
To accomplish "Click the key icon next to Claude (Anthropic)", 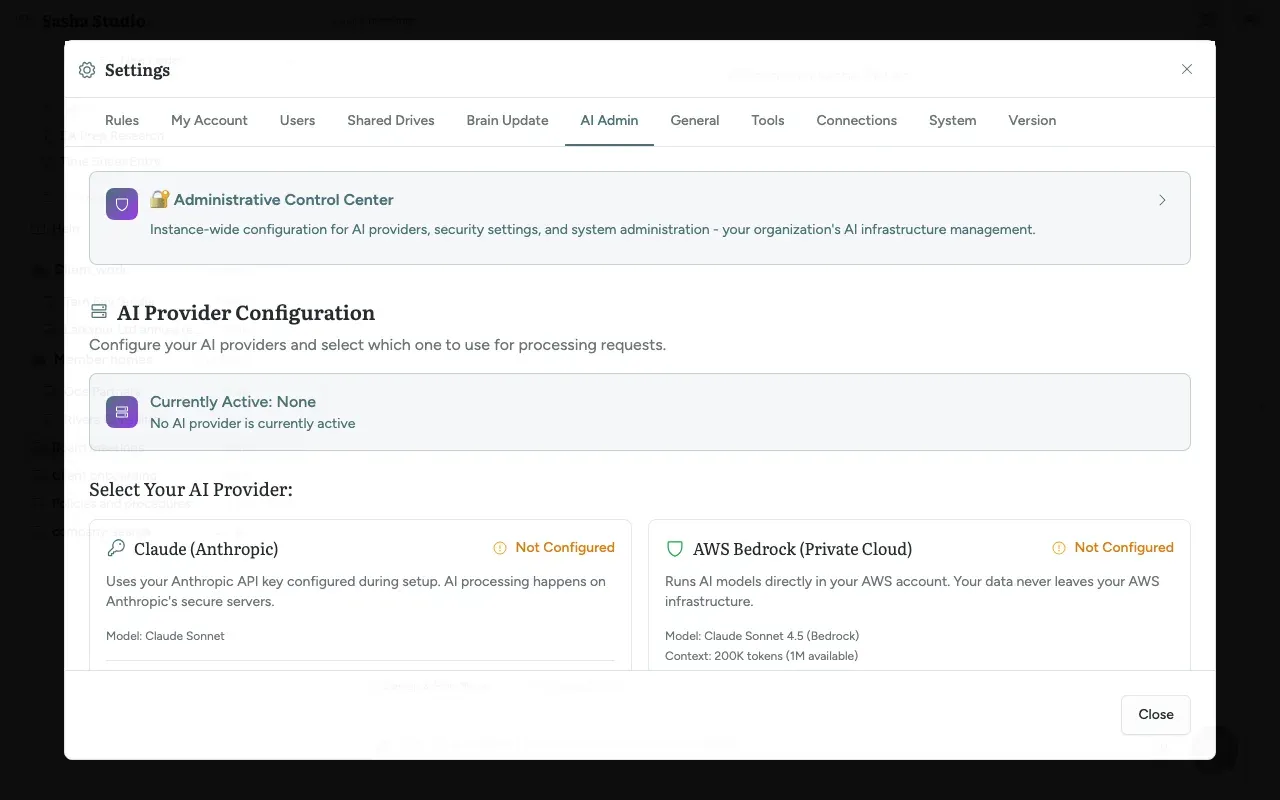I will pos(116,548).
